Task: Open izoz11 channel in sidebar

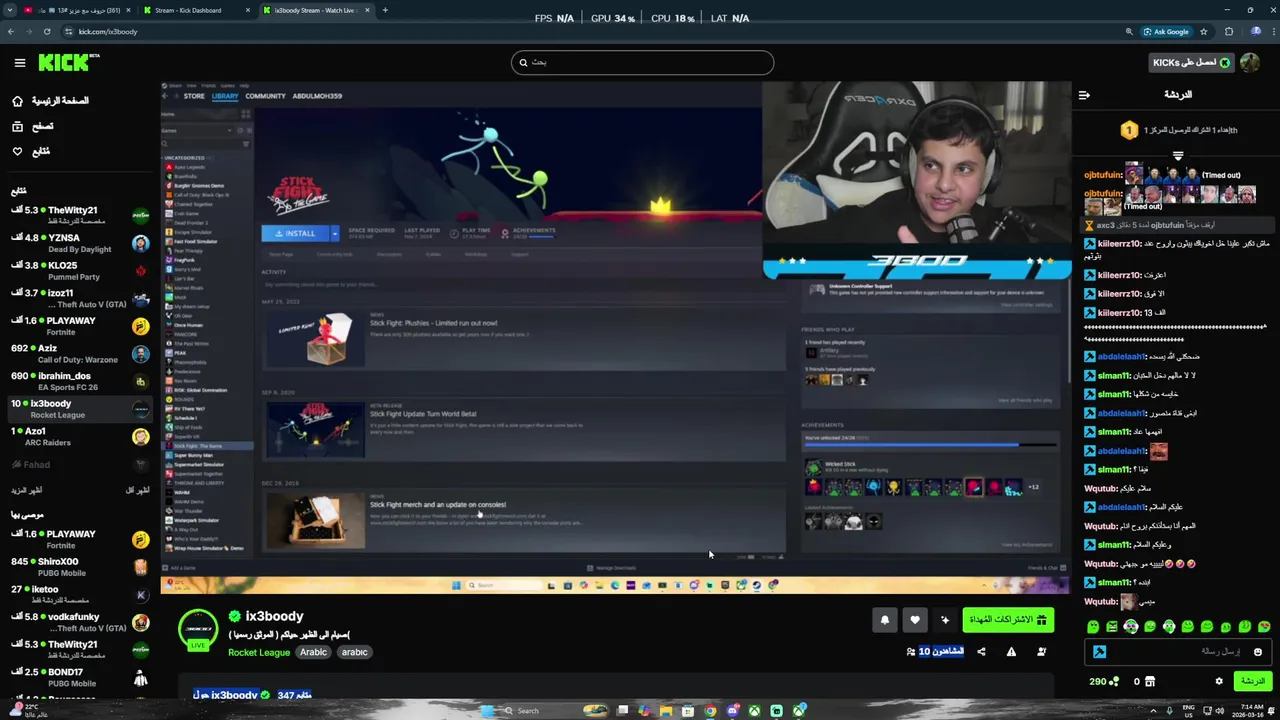Action: coord(78,298)
